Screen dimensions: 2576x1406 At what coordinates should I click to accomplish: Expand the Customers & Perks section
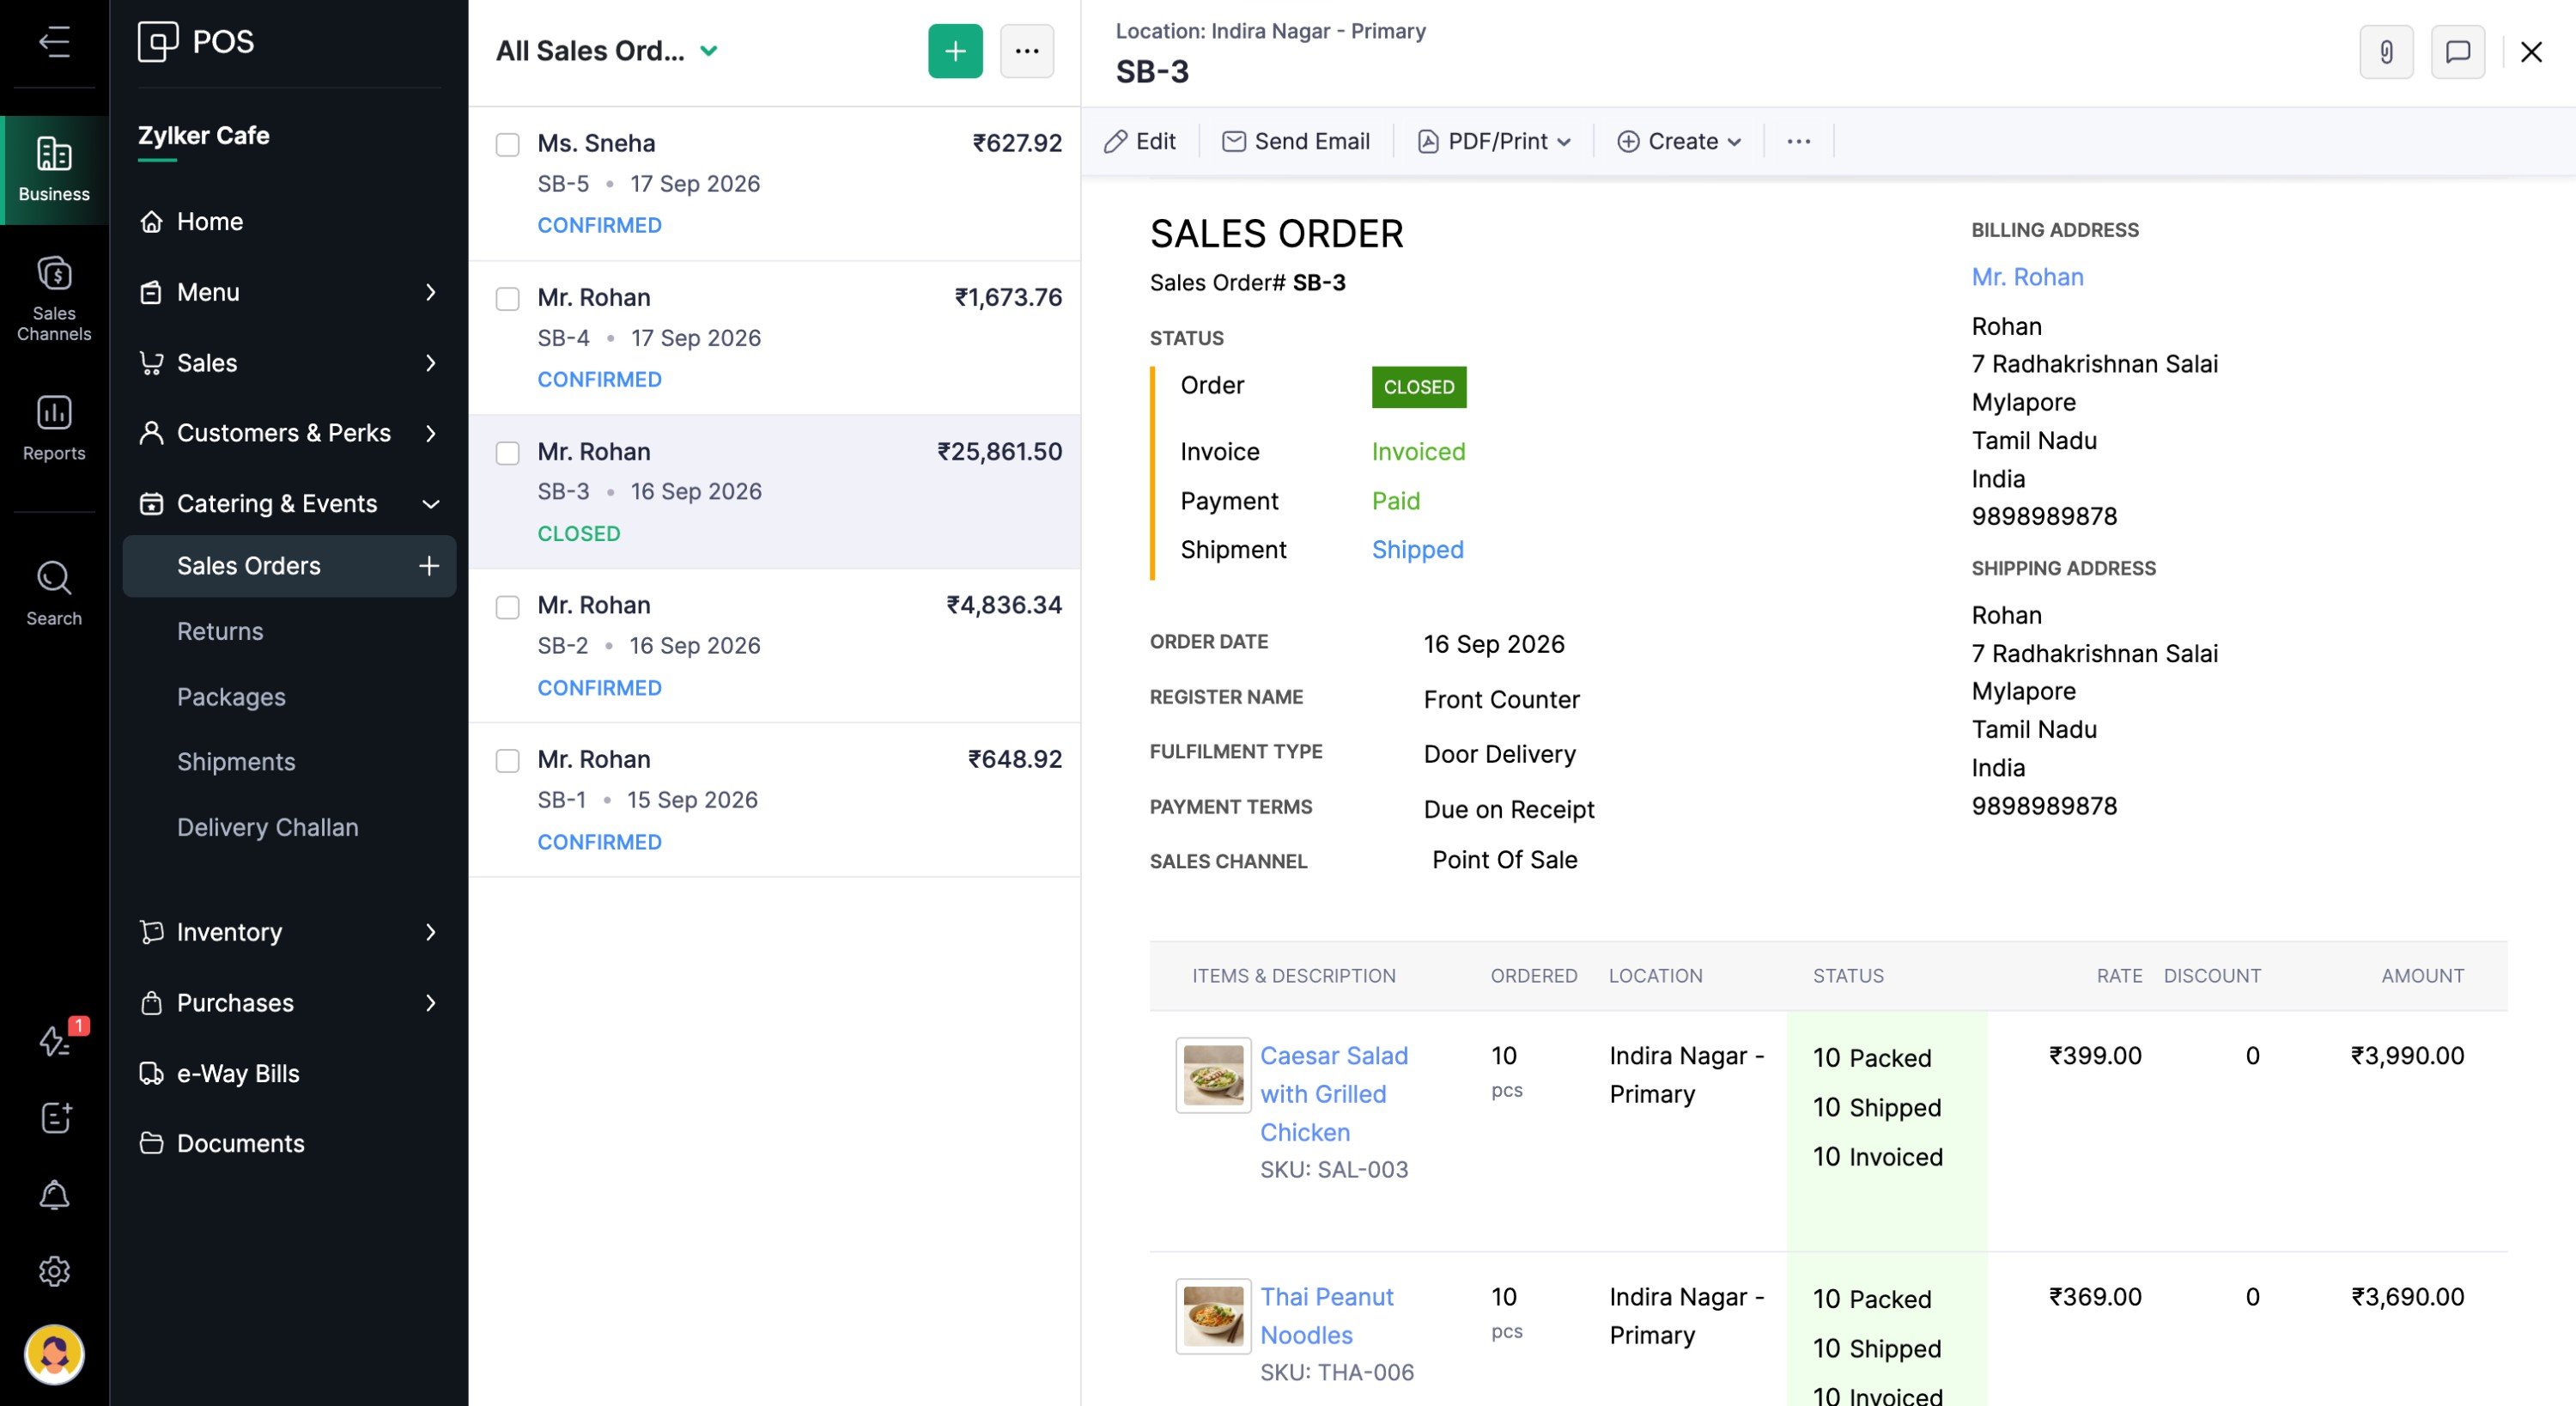289,433
